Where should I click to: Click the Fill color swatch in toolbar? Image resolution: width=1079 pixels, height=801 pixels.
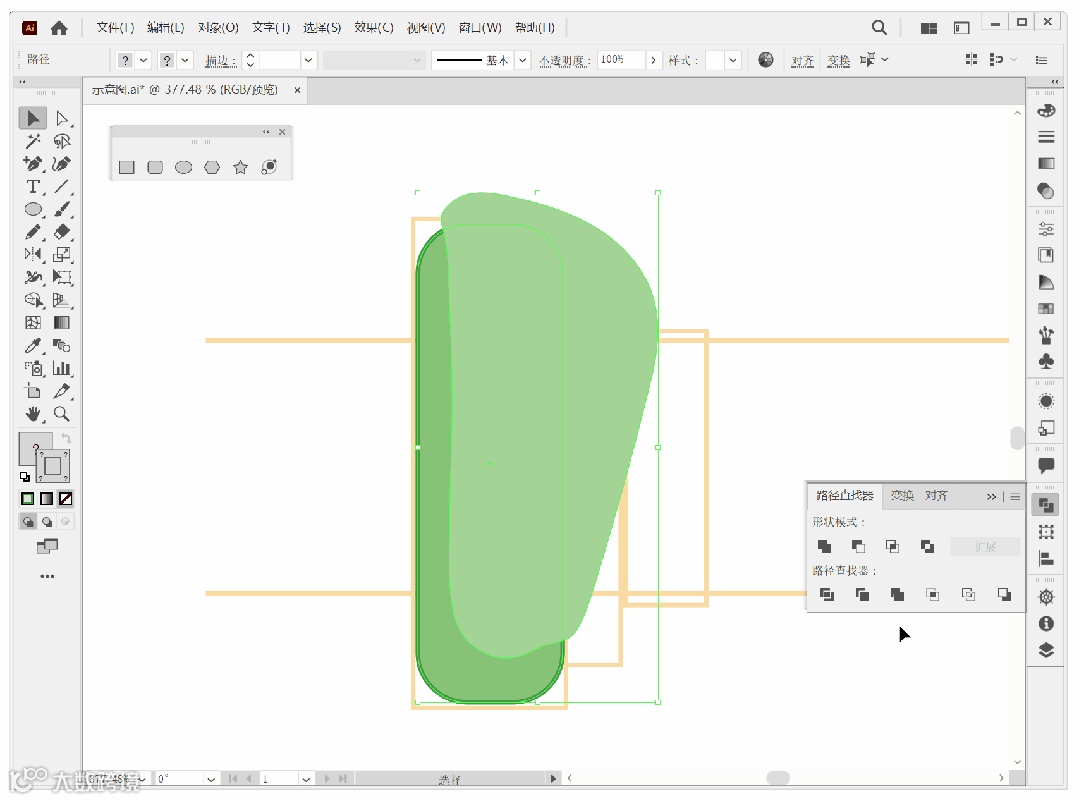[36, 449]
